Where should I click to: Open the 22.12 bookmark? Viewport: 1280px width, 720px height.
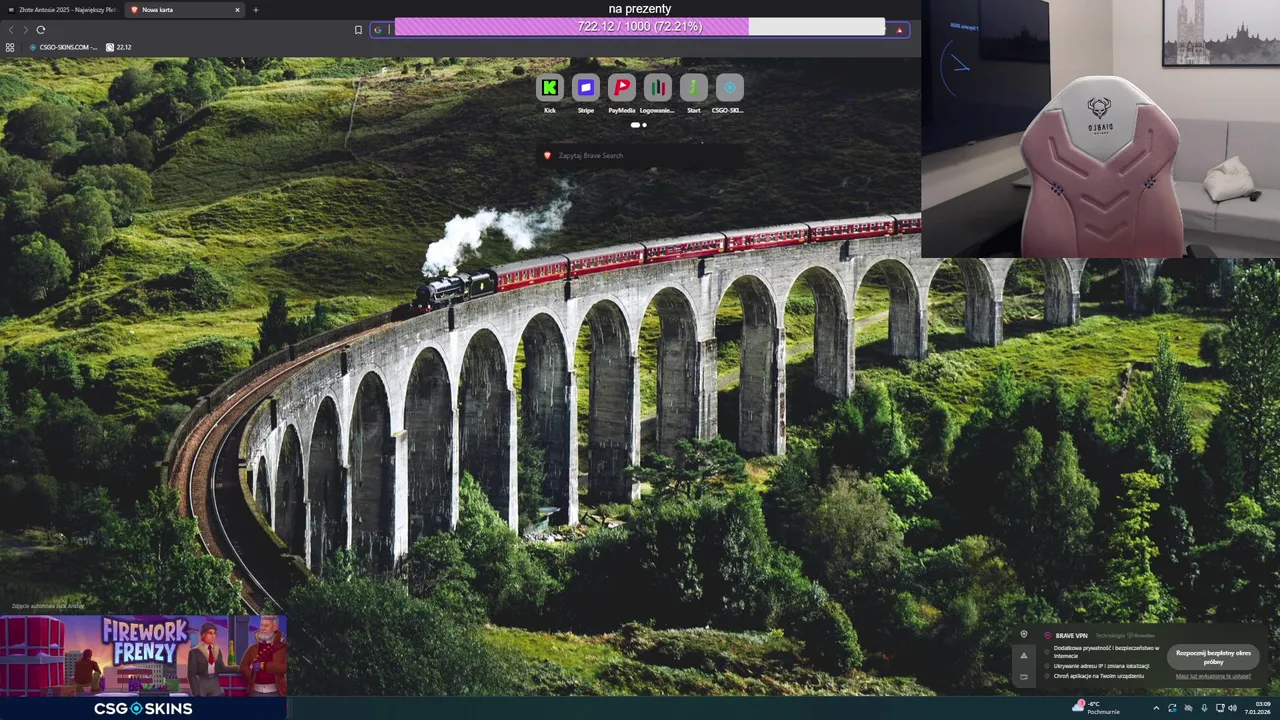(118, 47)
